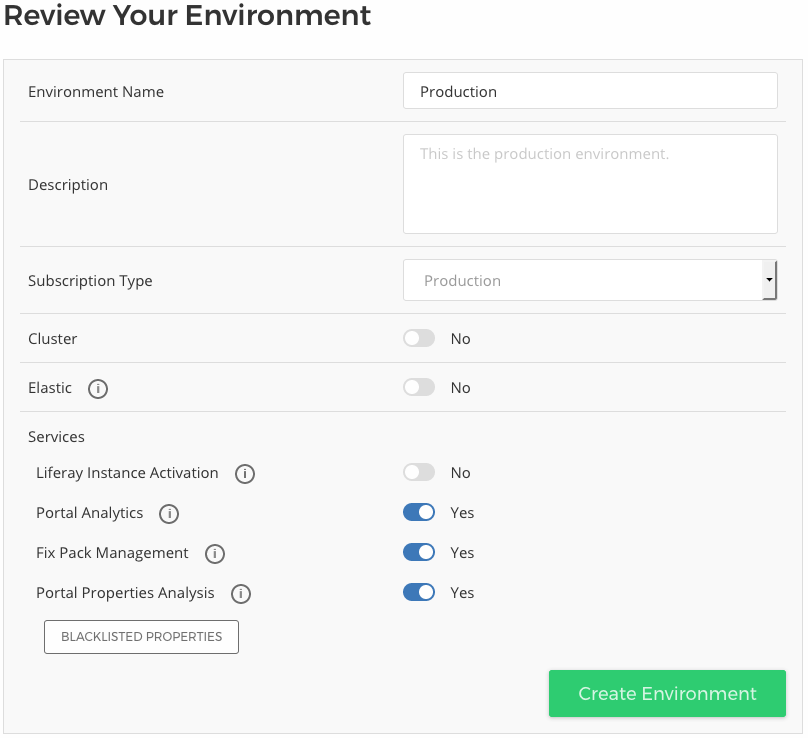Open the Blacklisted Properties button
The width and height of the screenshot is (808, 738).
point(141,637)
